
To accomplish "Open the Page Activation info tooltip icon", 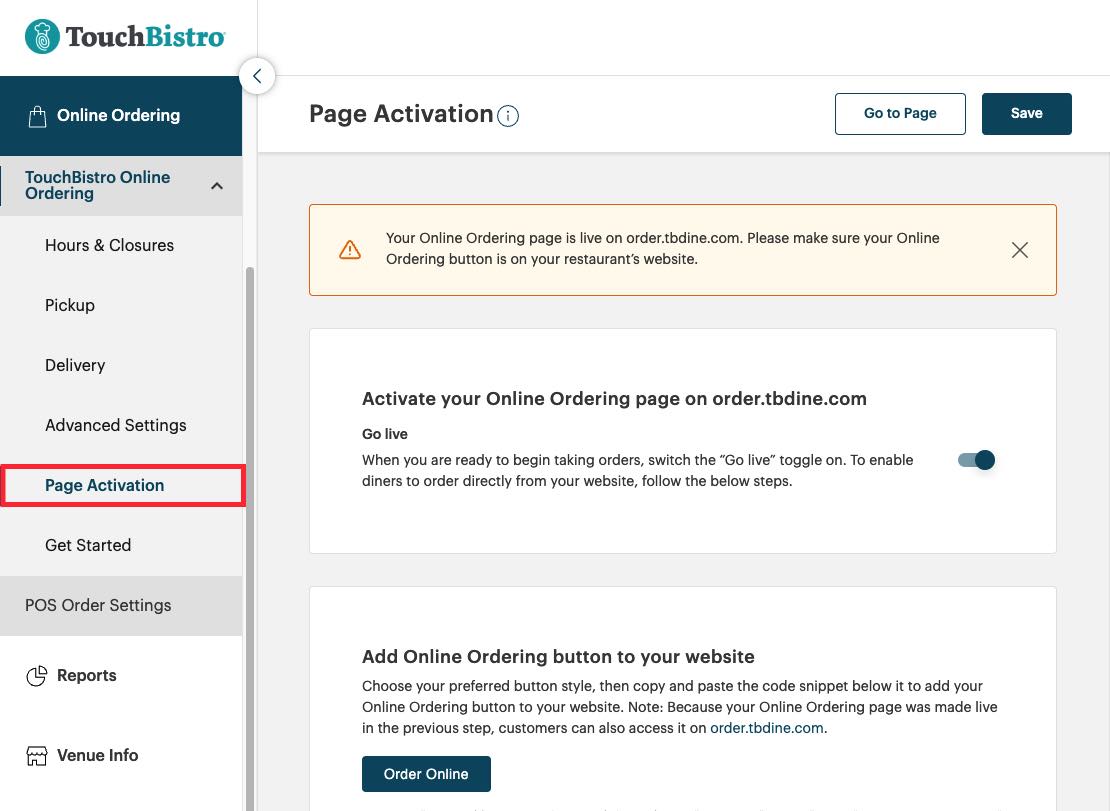I will pos(508,116).
